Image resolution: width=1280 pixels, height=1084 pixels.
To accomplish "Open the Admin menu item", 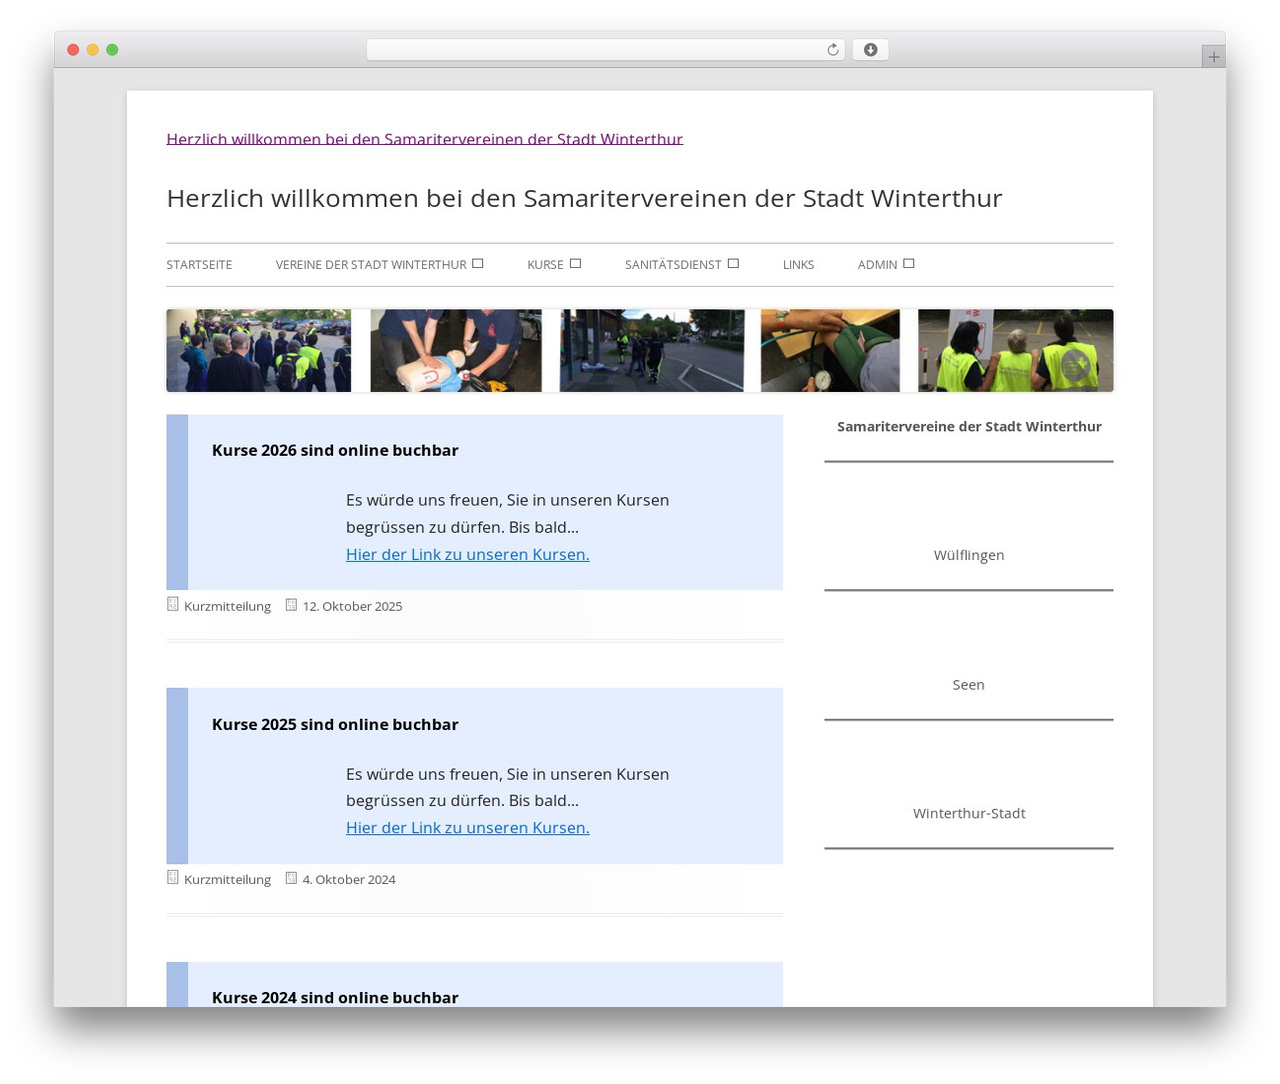I will click(x=877, y=265).
